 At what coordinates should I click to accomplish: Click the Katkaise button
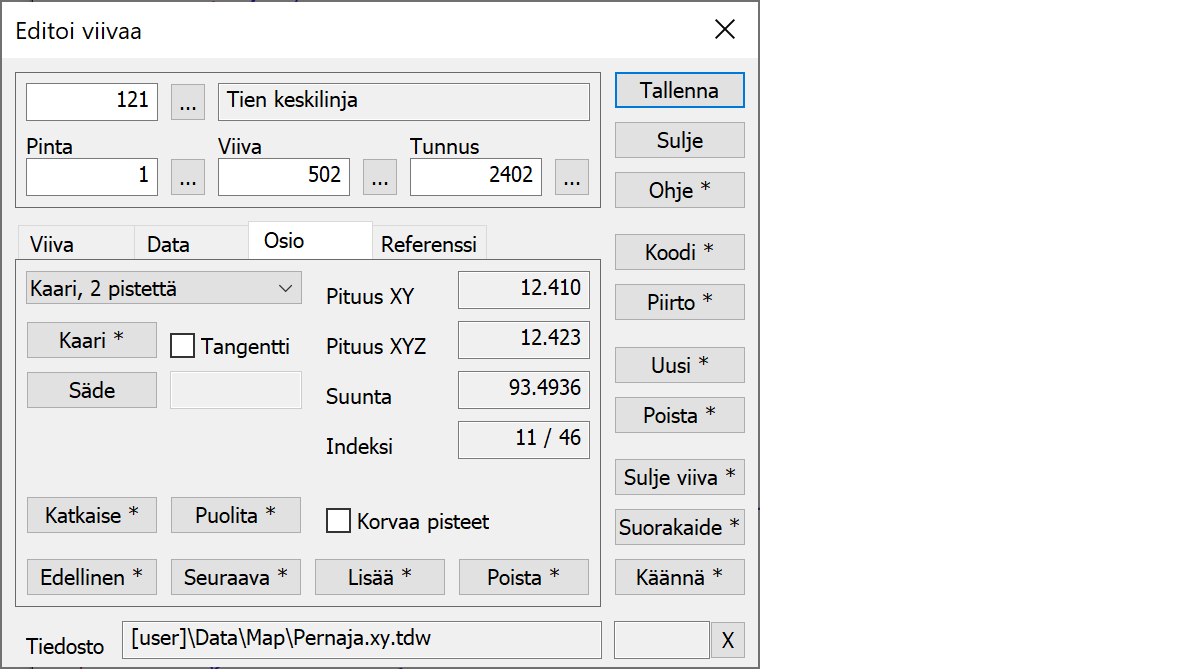[92, 516]
